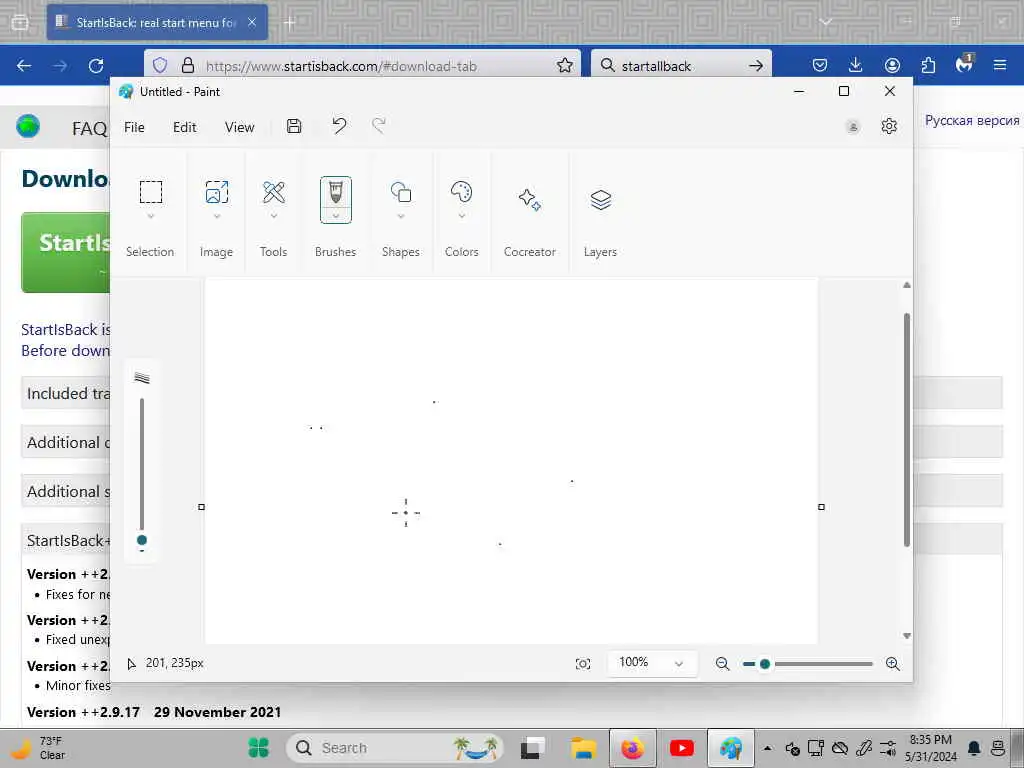Select the Selection rectangle tool
Image resolution: width=1024 pixels, height=768 pixels.
click(x=151, y=192)
